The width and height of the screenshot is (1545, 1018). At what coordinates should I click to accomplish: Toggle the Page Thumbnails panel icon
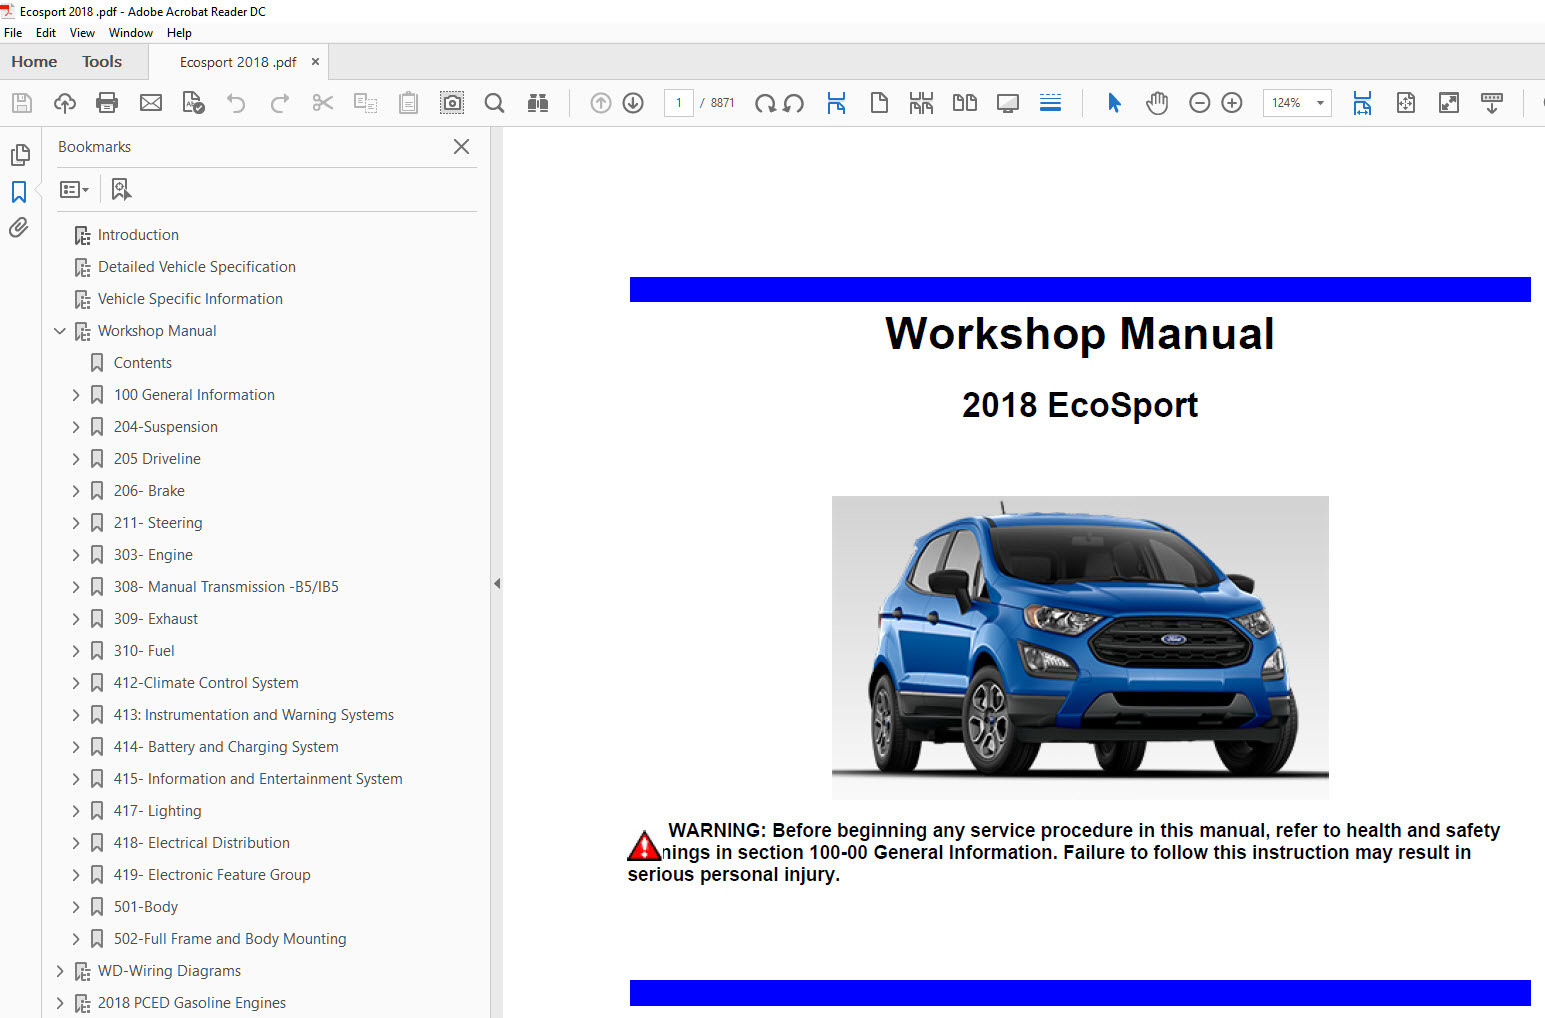[19, 155]
